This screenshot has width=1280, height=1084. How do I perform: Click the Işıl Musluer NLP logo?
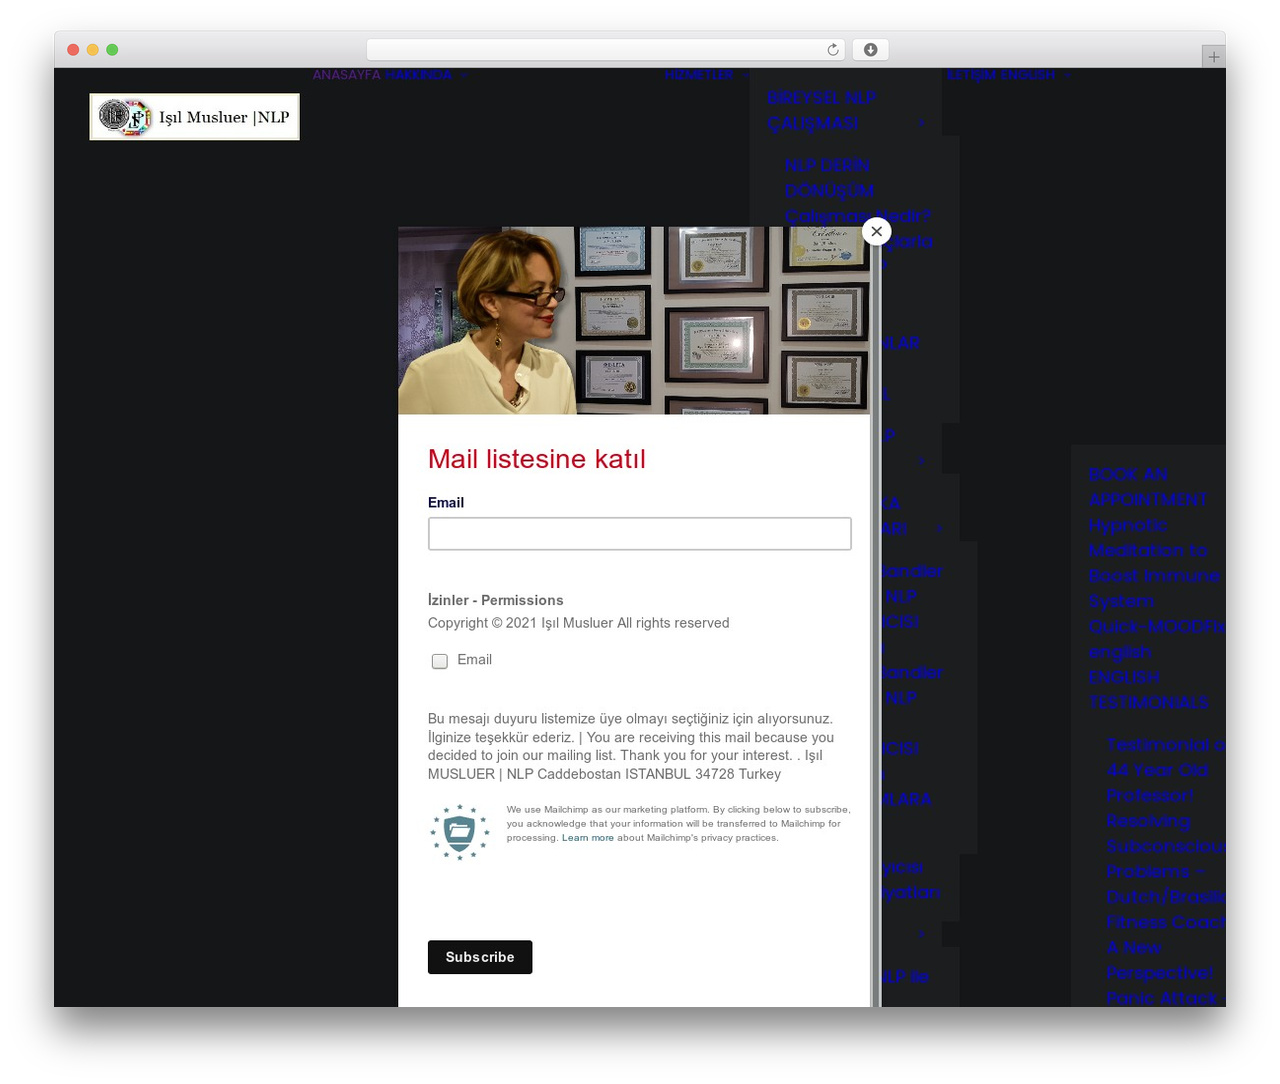click(195, 117)
